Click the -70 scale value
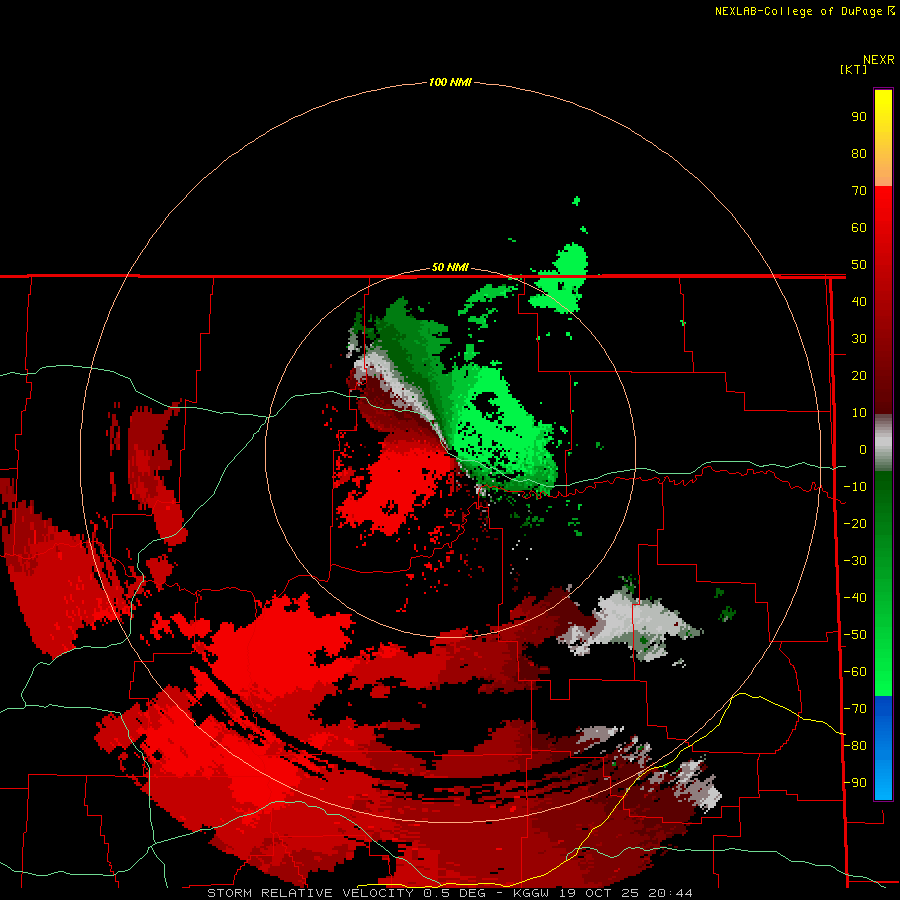Image resolution: width=900 pixels, height=900 pixels. 855,709
